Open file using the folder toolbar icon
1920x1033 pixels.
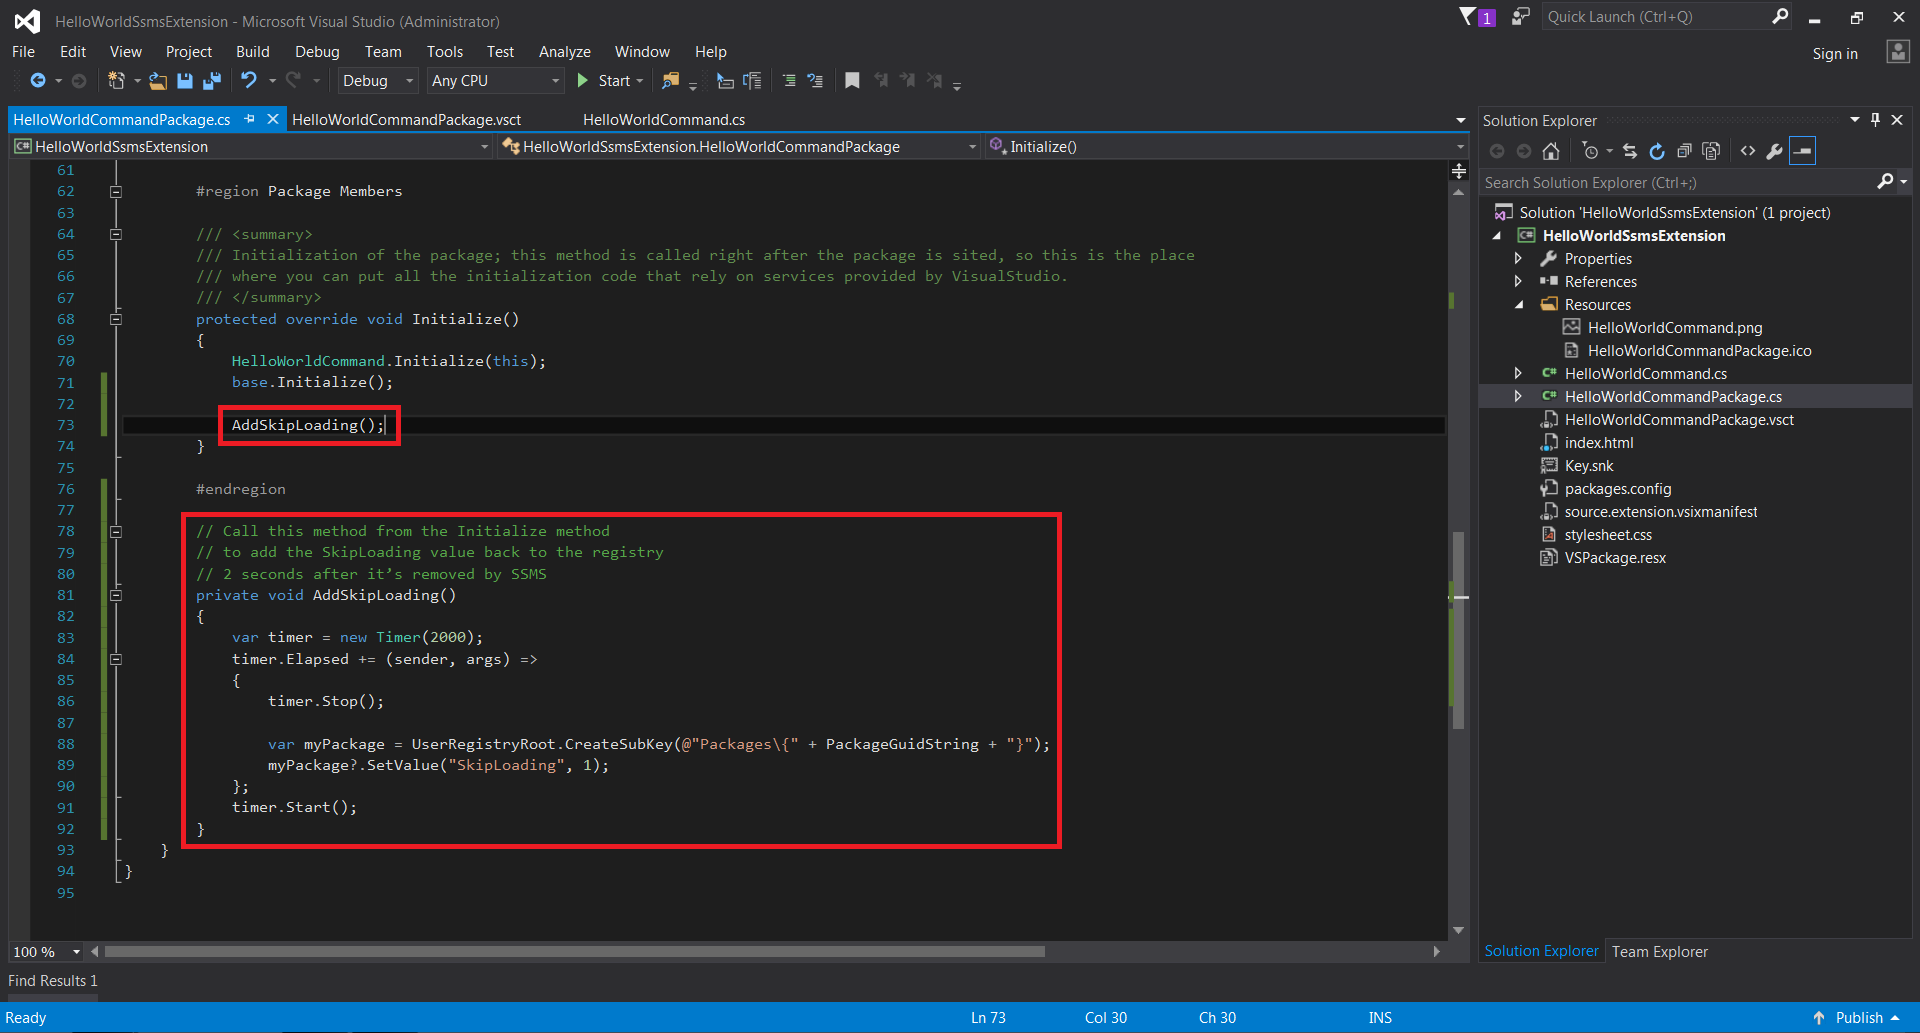[158, 81]
